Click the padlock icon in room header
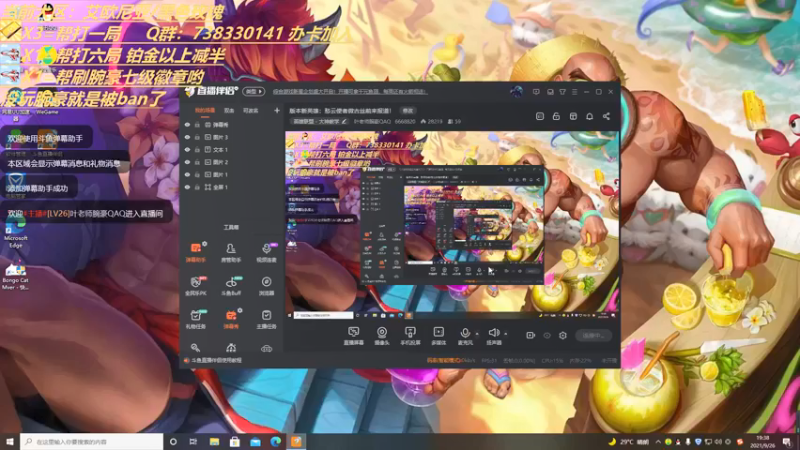The height and width of the screenshot is (450, 800). (556, 116)
